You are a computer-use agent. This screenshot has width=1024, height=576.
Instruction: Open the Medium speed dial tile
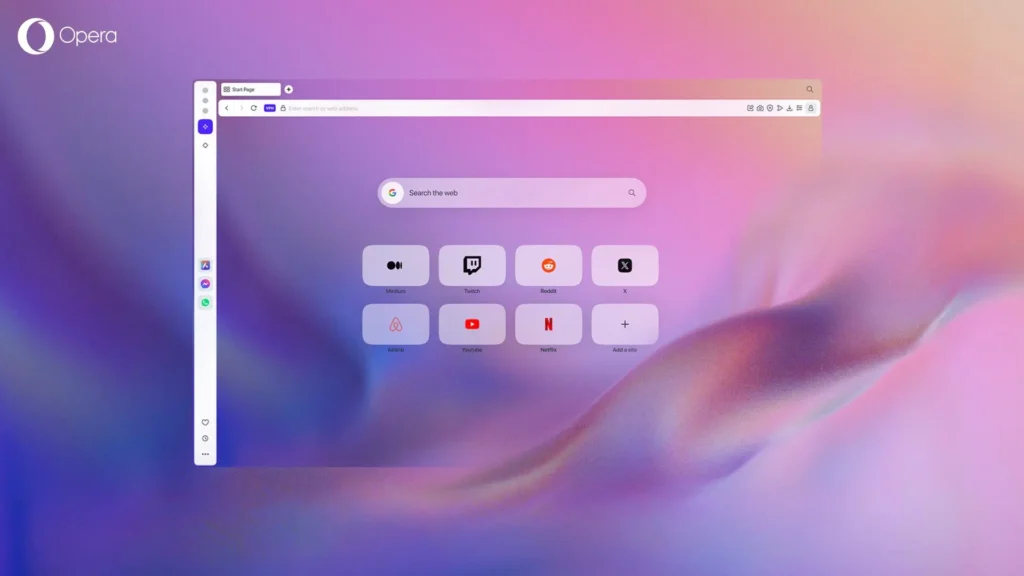pyautogui.click(x=396, y=266)
